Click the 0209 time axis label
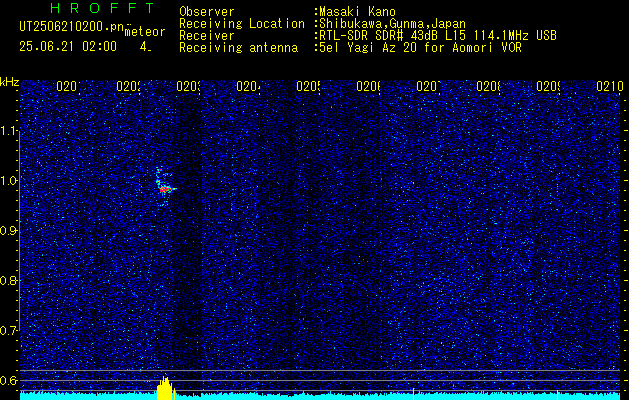Image resolution: width=629 pixels, height=400 pixels. click(x=548, y=86)
